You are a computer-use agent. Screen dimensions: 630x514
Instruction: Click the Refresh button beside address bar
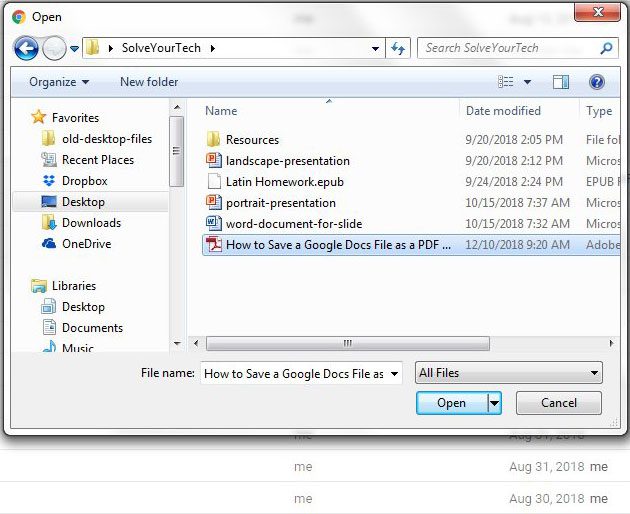click(398, 49)
